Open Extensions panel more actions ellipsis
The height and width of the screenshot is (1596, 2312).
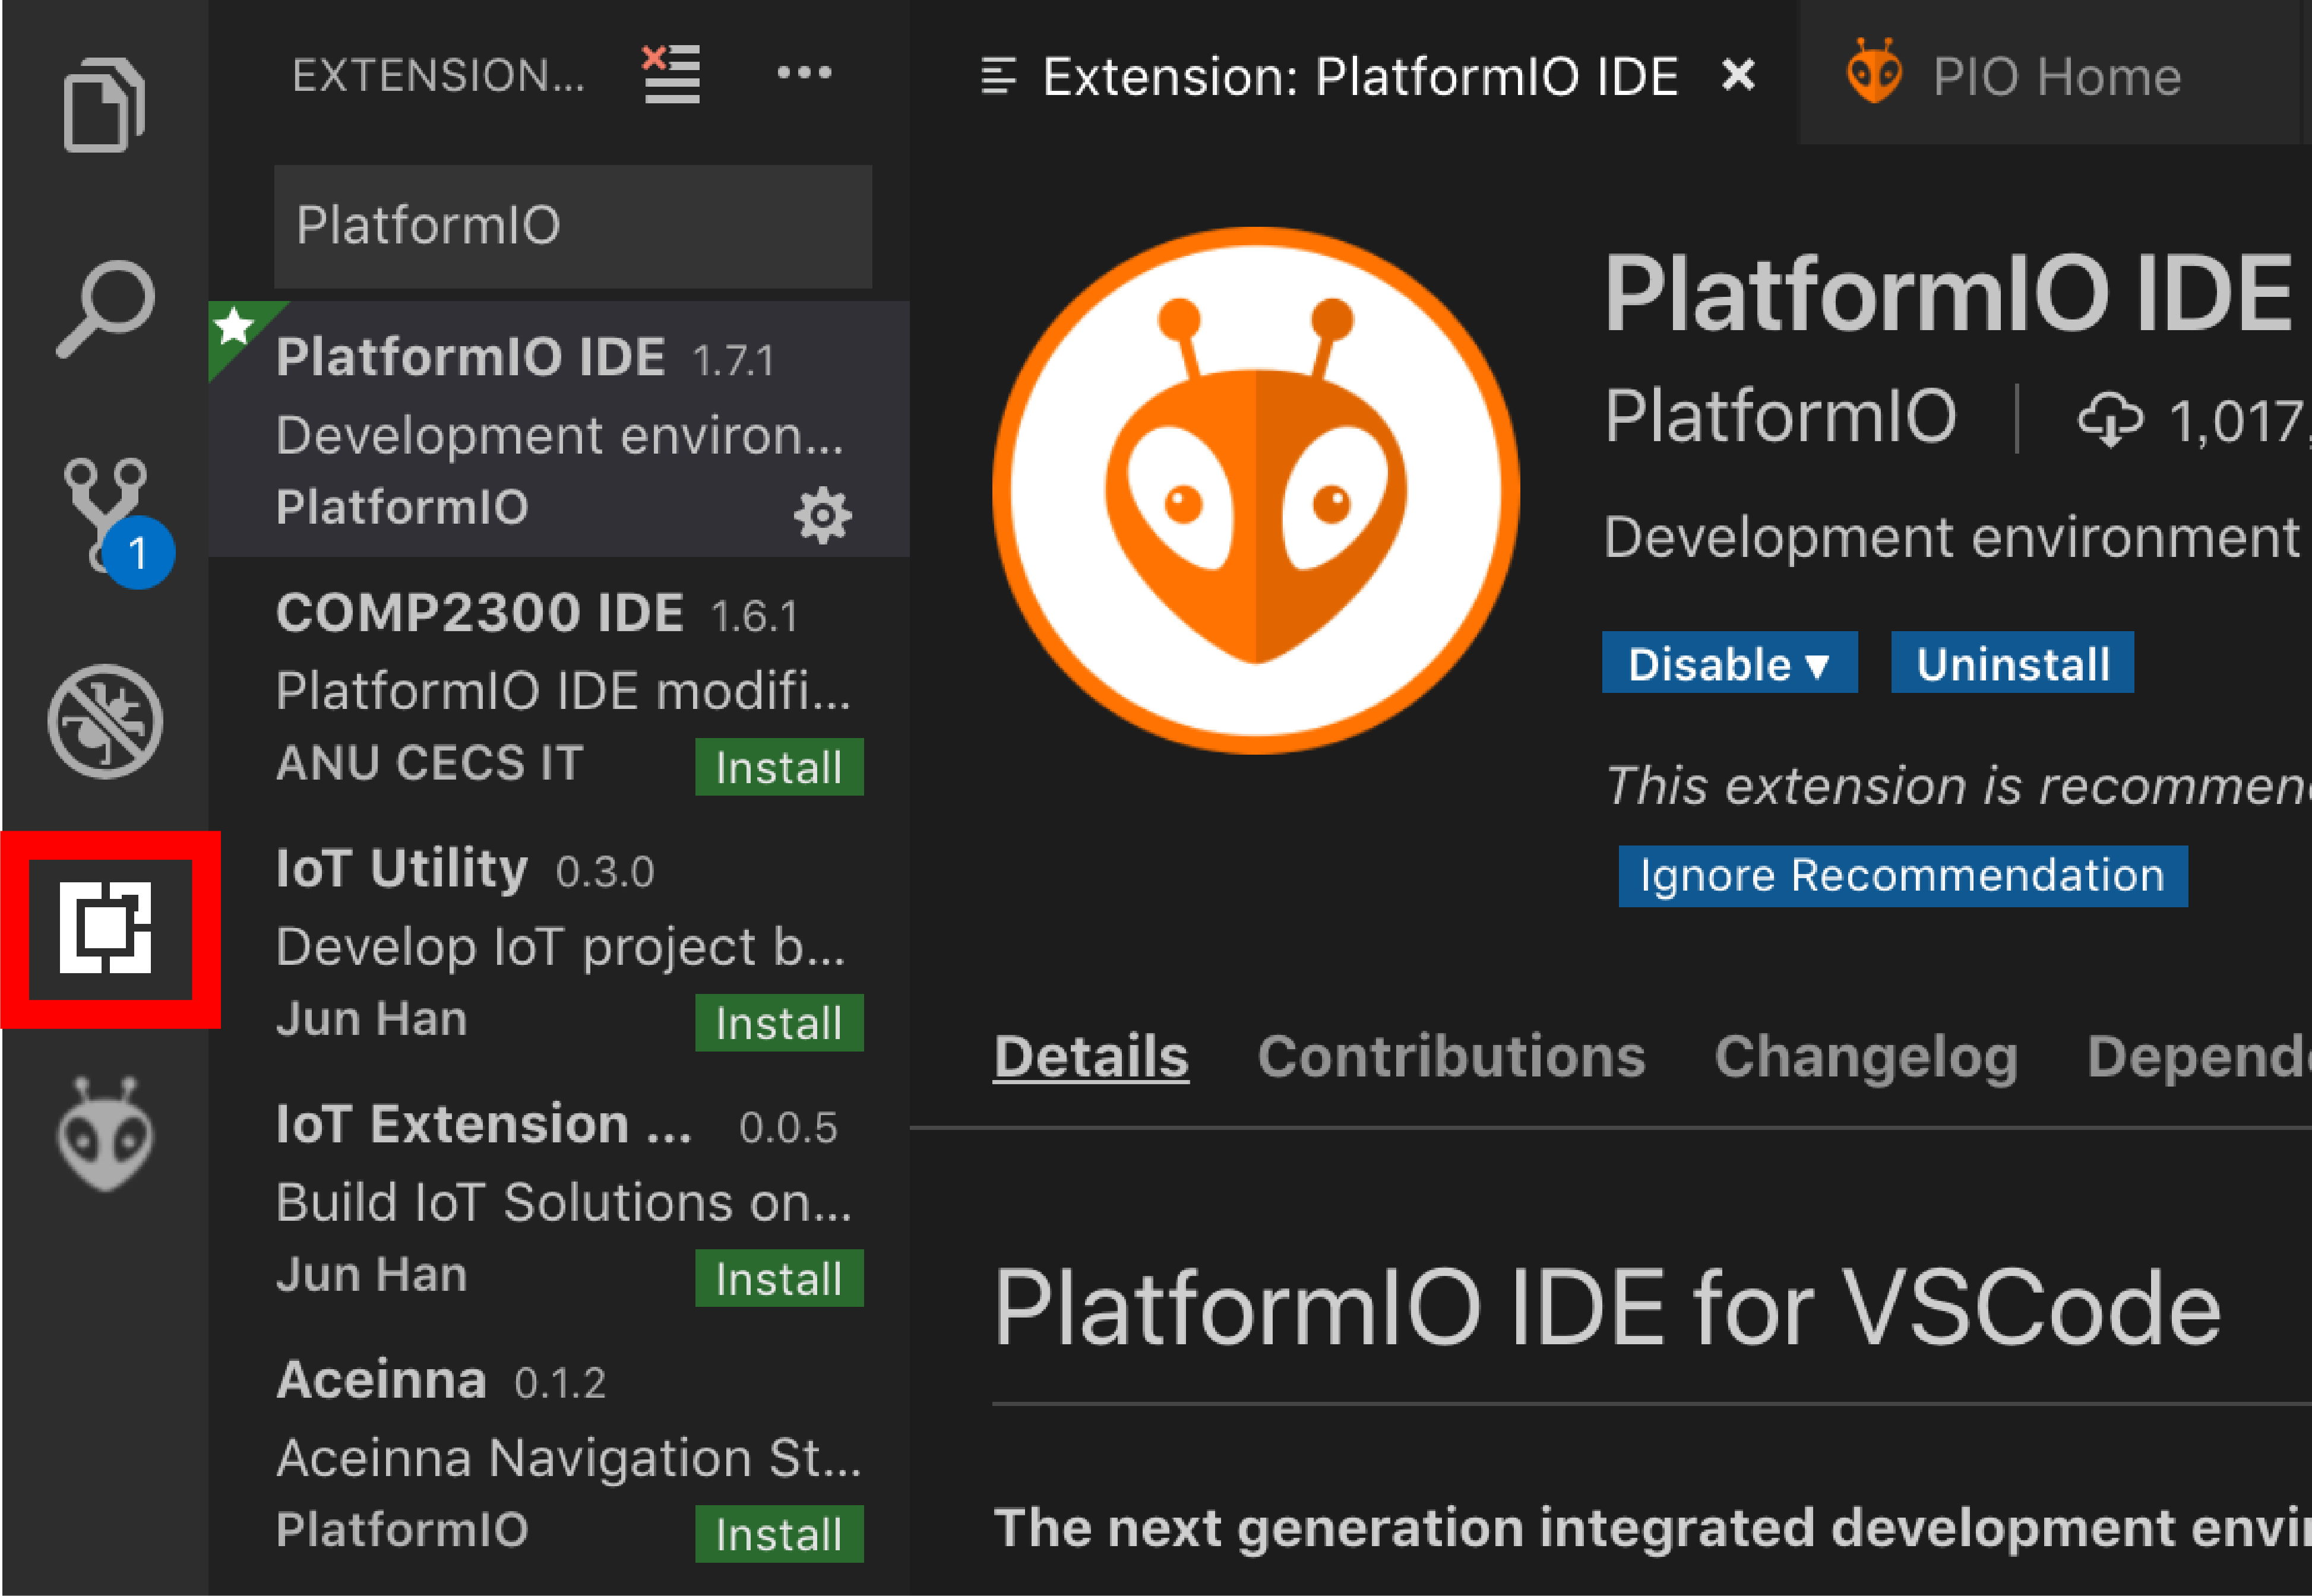pos(804,73)
